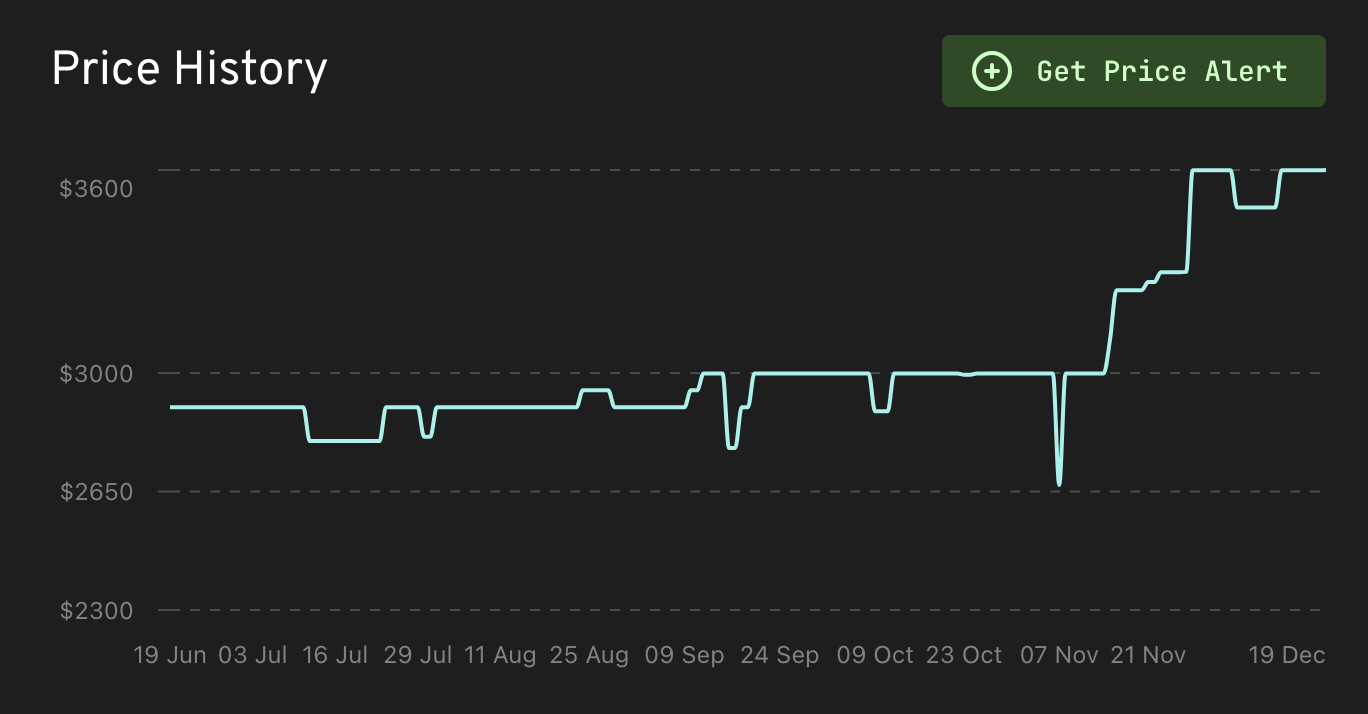This screenshot has width=1368, height=714.
Task: Select the 03 Jul date label
Action: (x=252, y=655)
